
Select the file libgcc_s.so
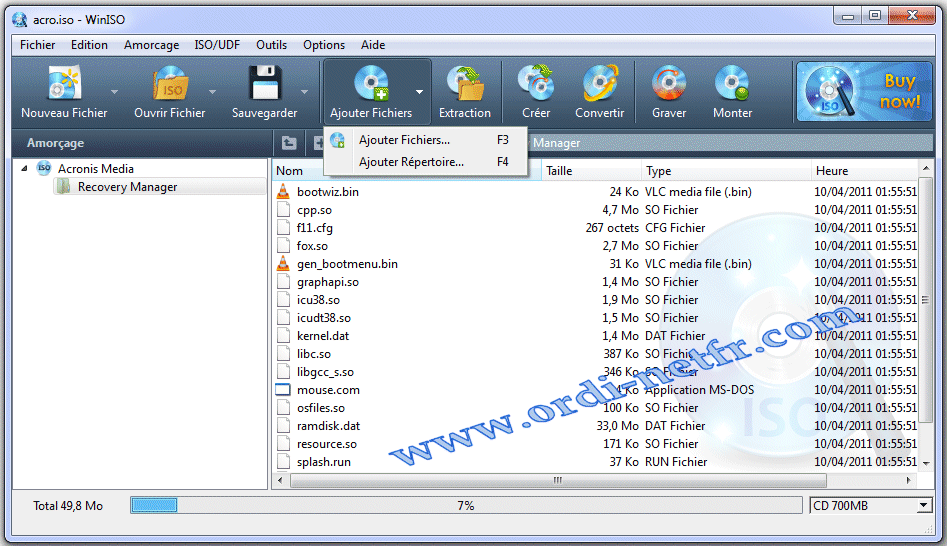click(326, 371)
